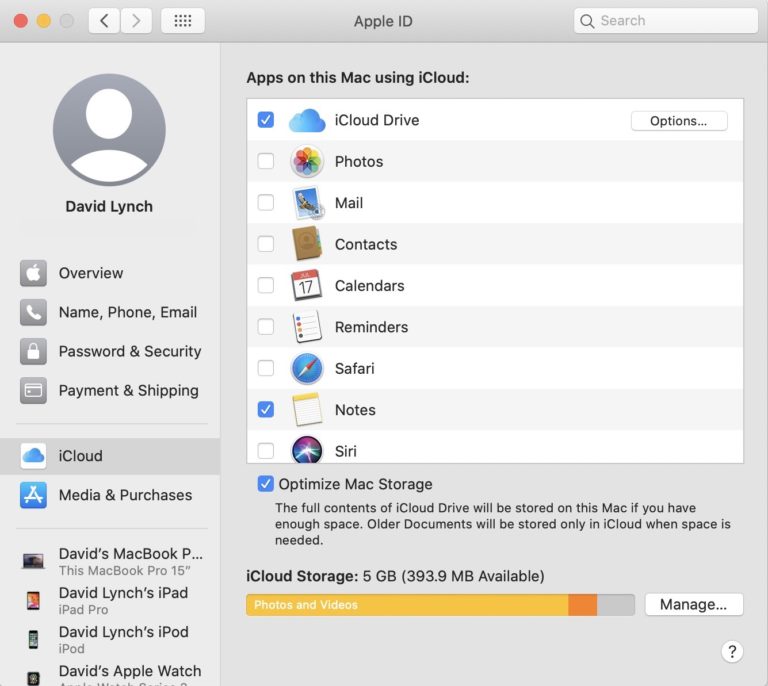Click the David Lynch profile avatar

[109, 130]
